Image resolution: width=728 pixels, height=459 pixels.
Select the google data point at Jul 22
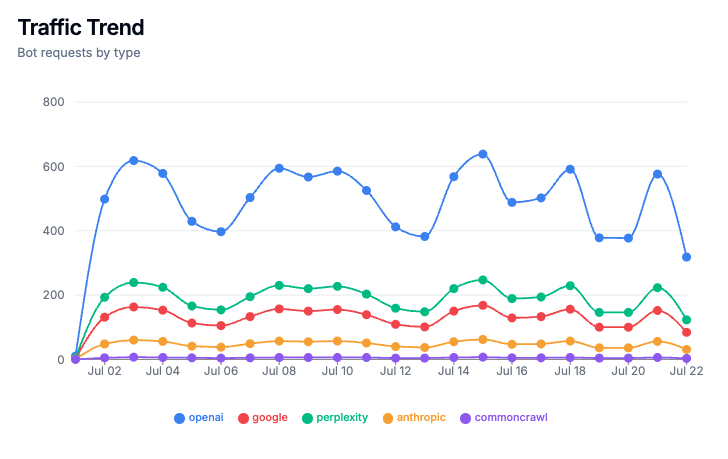[686, 332]
